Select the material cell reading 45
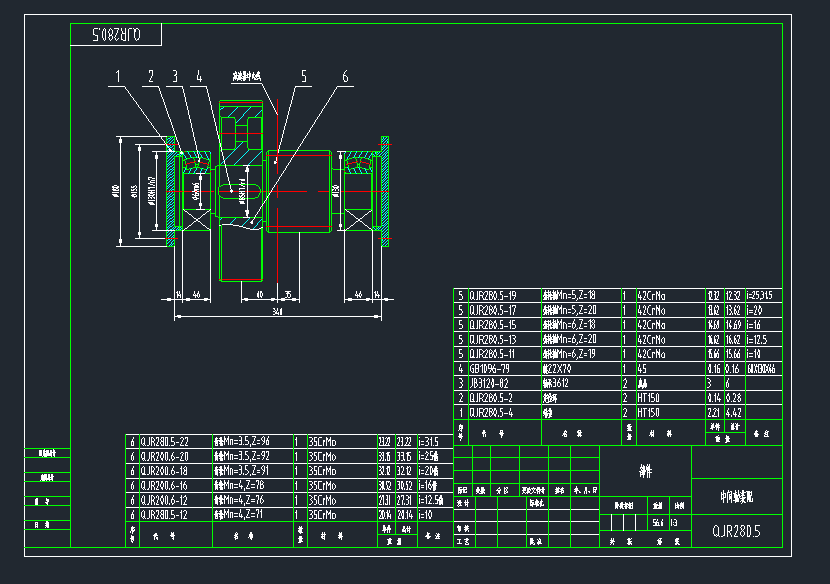The width and height of the screenshot is (830, 584). pyautogui.click(x=671, y=369)
